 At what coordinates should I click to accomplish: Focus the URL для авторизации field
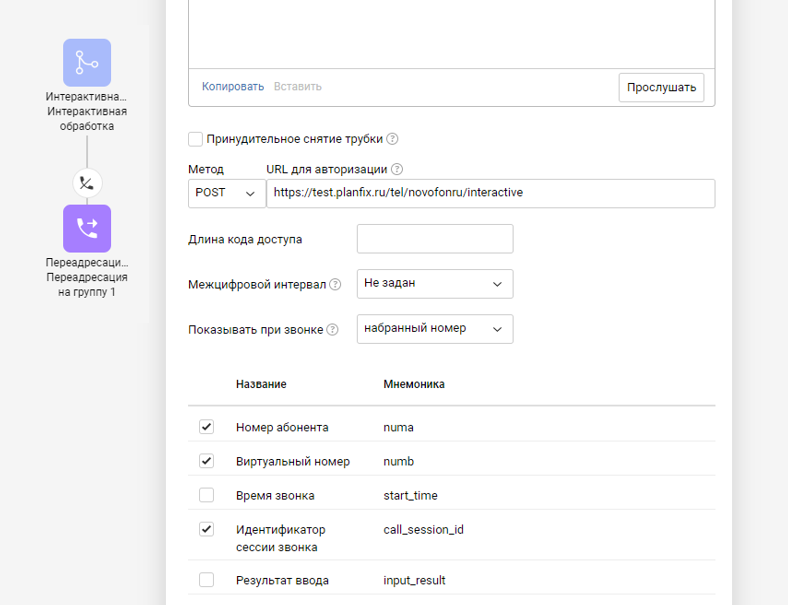490,193
